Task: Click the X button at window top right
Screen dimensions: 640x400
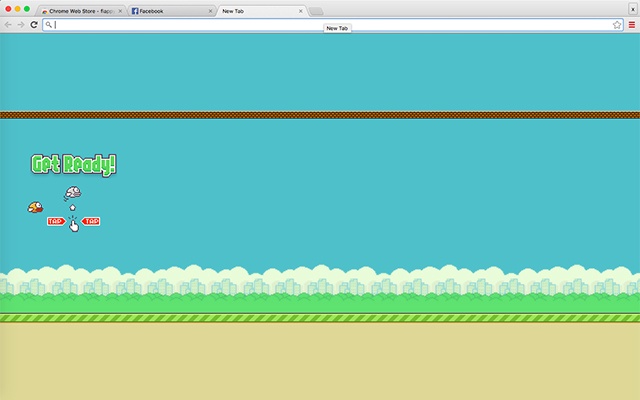Action: 633,9
